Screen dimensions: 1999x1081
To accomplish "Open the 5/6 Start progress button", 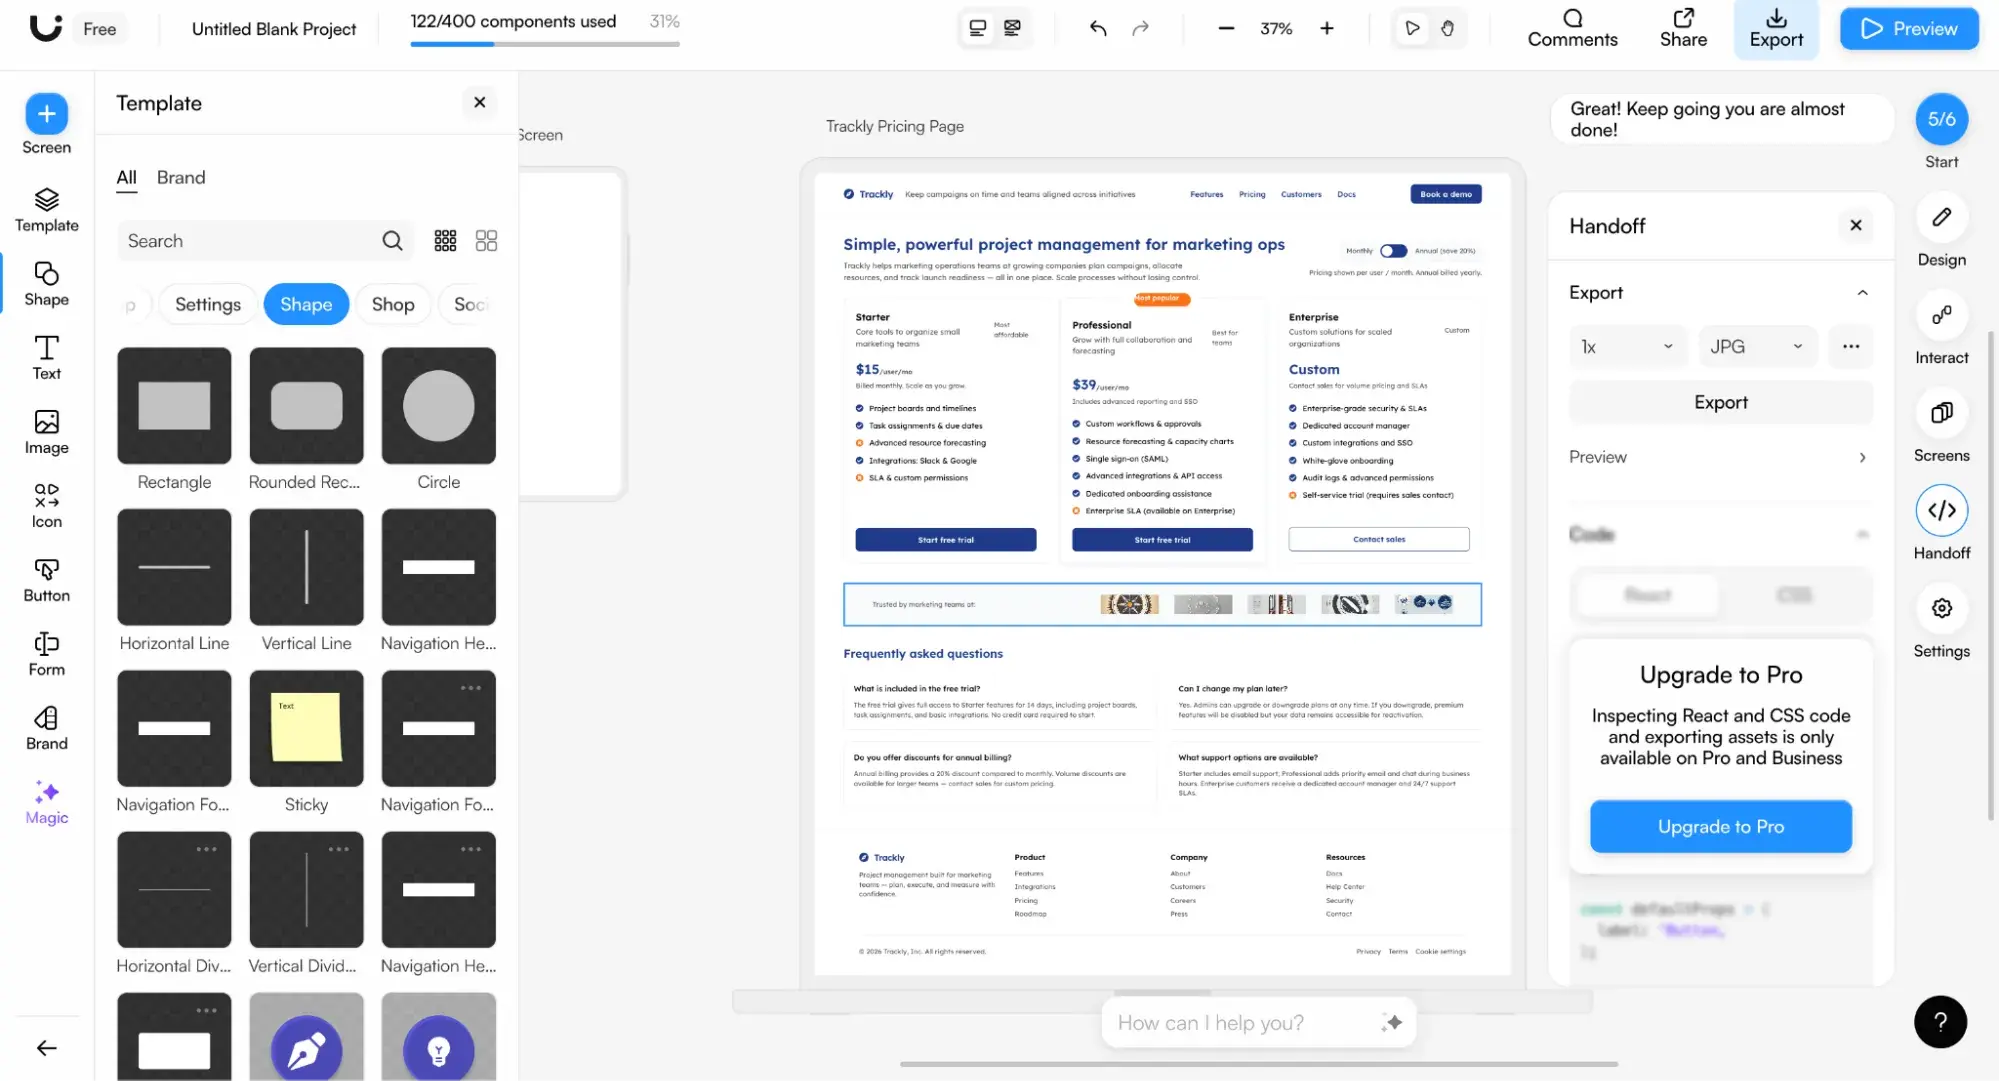I will point(1941,119).
